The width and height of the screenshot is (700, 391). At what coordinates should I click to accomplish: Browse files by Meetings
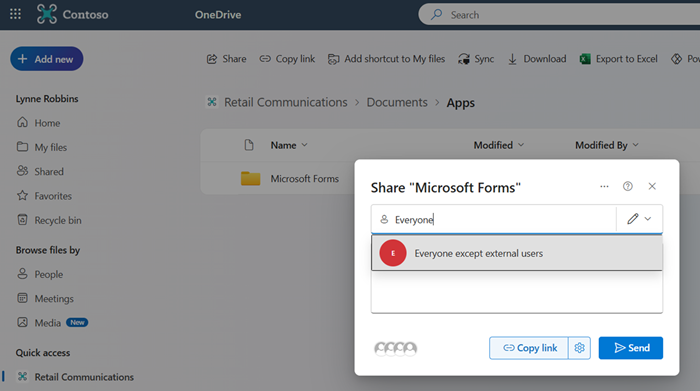point(45,298)
